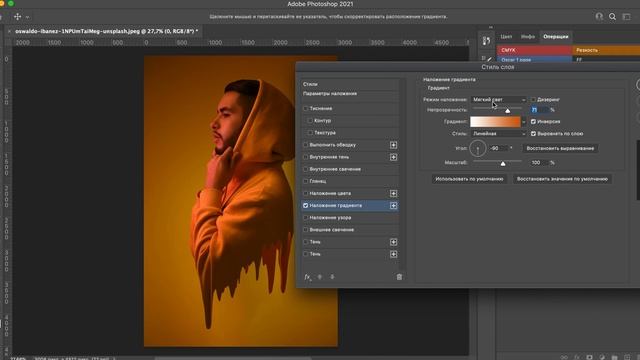
Task: Run the CMYK action button
Action: point(534,50)
